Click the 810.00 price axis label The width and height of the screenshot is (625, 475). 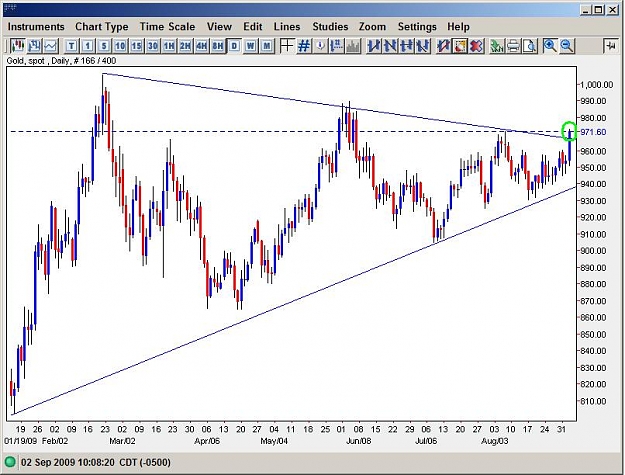point(593,401)
